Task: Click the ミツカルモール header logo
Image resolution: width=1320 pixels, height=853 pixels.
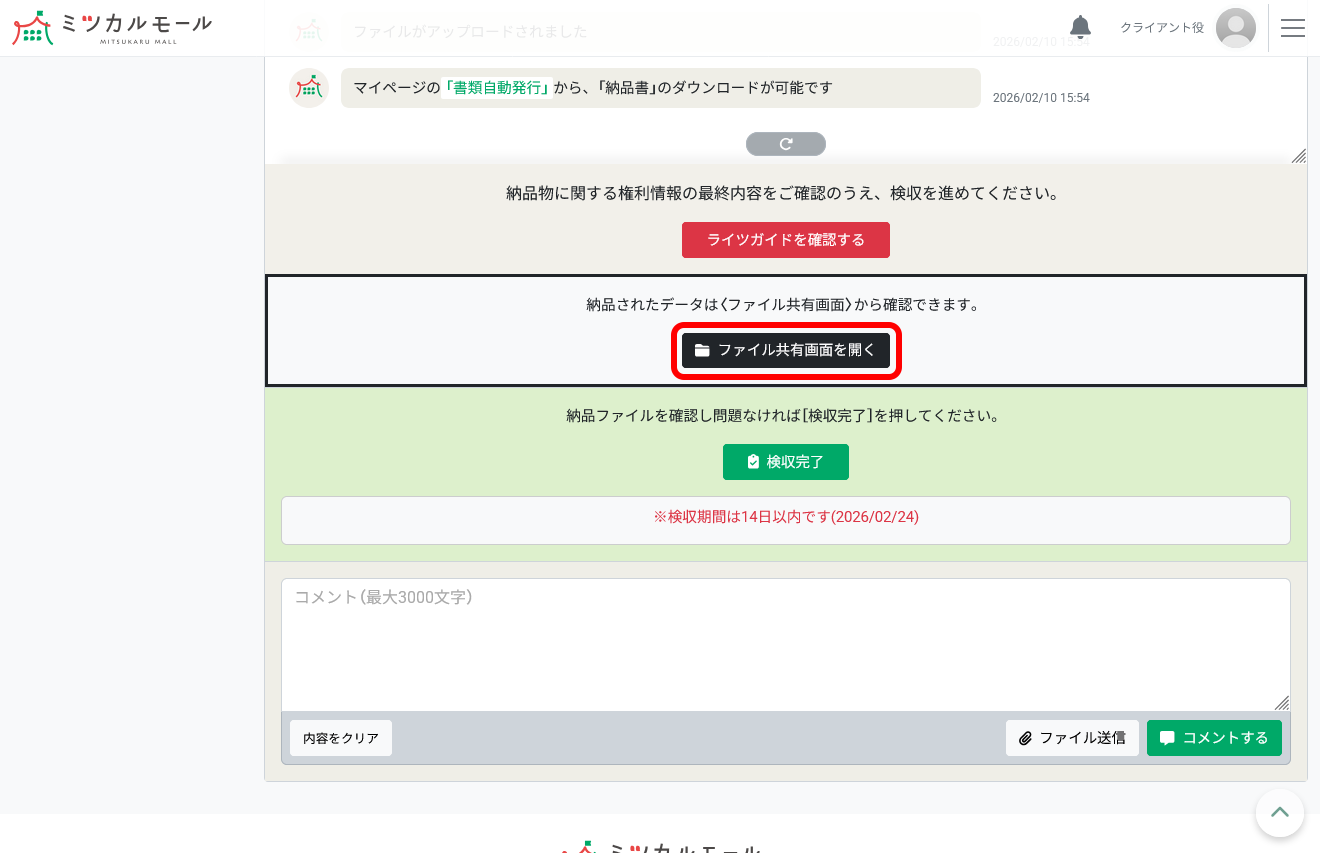Action: 111,27
